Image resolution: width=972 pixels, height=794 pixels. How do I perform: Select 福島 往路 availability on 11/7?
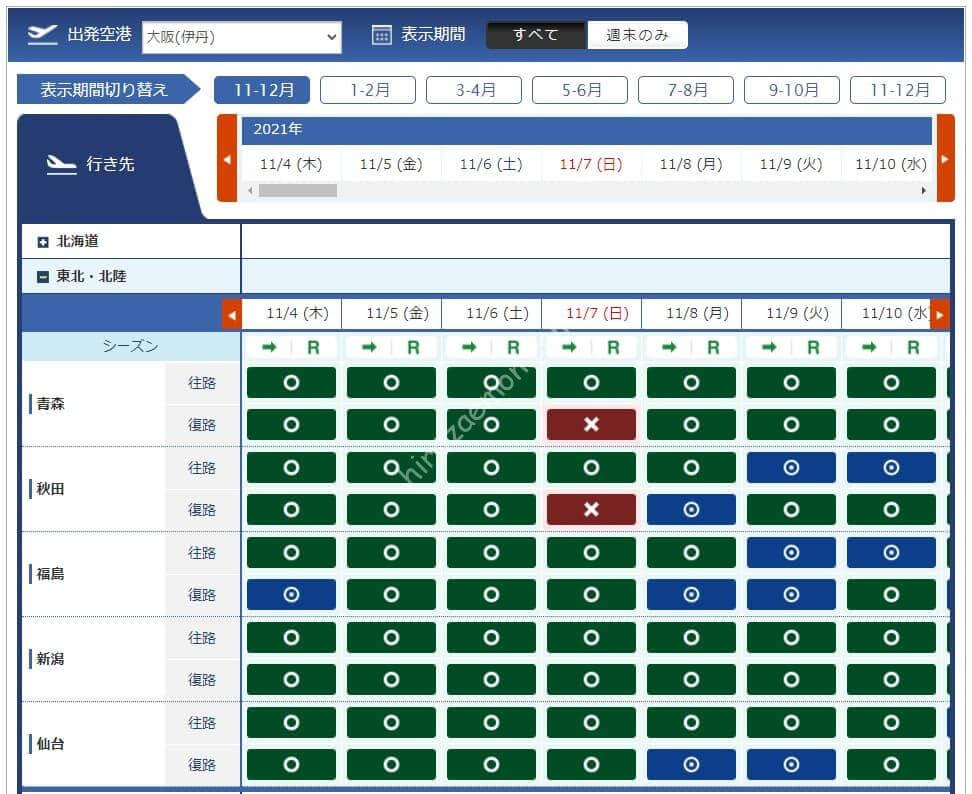tap(591, 552)
